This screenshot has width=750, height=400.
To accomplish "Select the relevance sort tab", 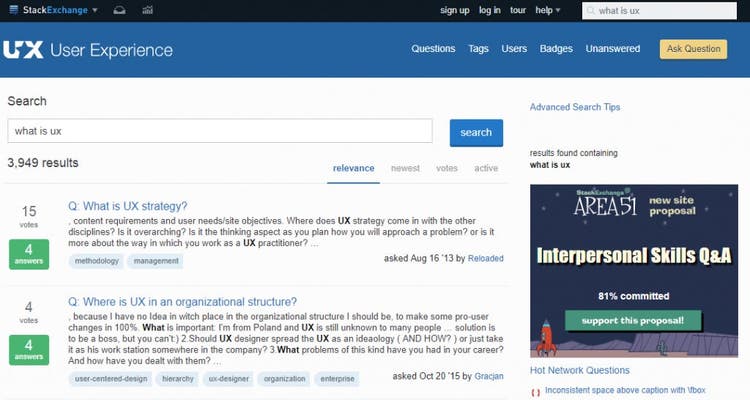I will [353, 168].
